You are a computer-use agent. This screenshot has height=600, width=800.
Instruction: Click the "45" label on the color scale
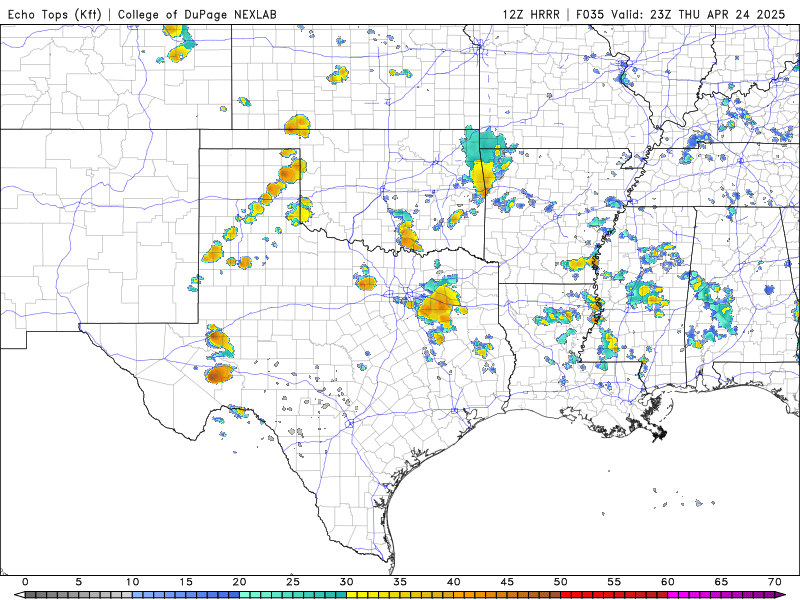507,582
